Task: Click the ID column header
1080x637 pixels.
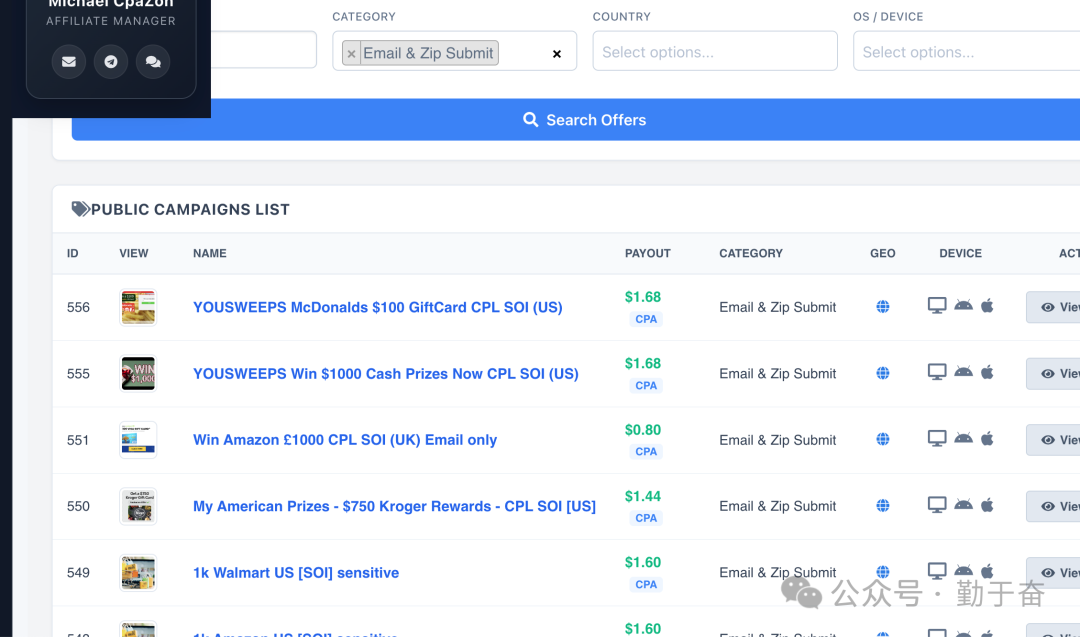Action: pyautogui.click(x=72, y=253)
